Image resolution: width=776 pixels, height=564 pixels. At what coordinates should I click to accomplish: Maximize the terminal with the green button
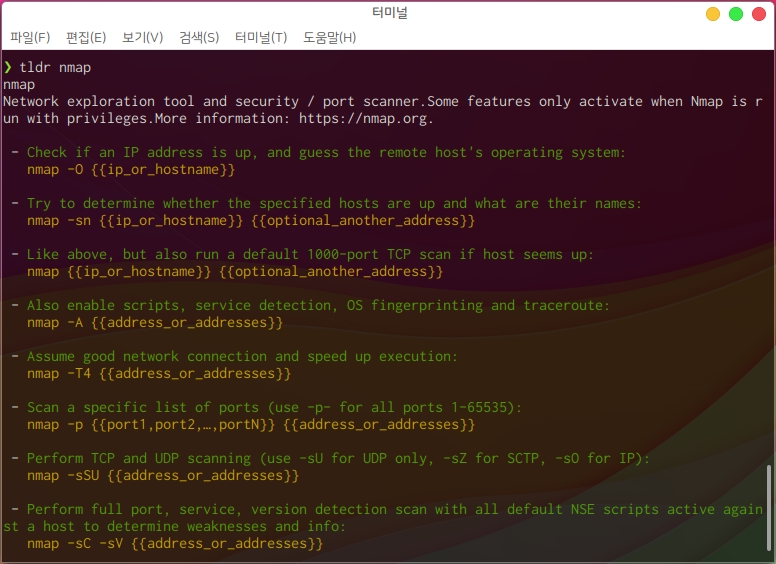pos(736,14)
